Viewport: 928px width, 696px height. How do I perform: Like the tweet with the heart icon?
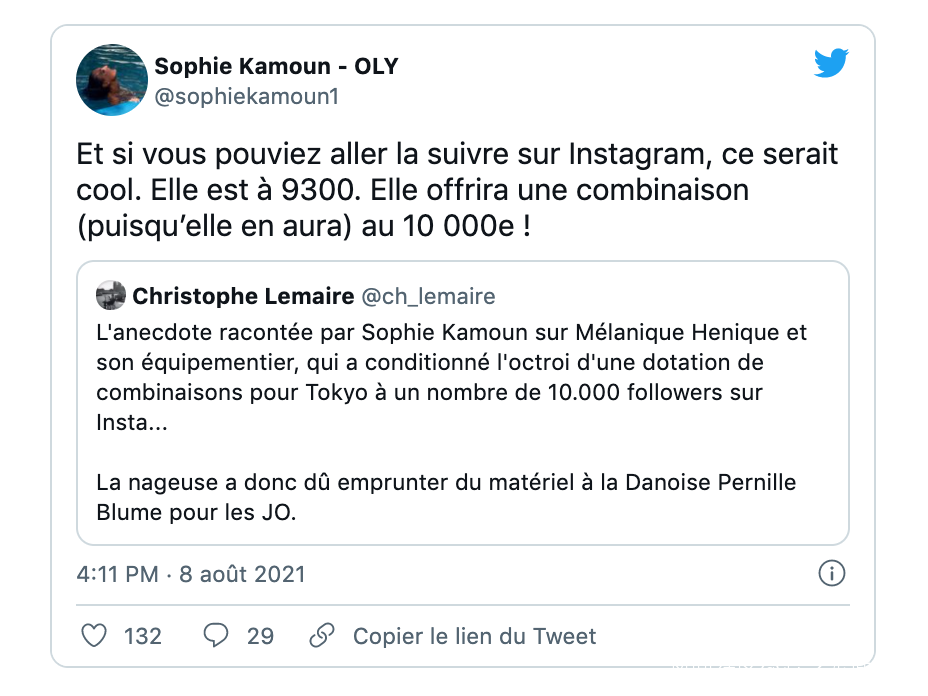[93, 636]
